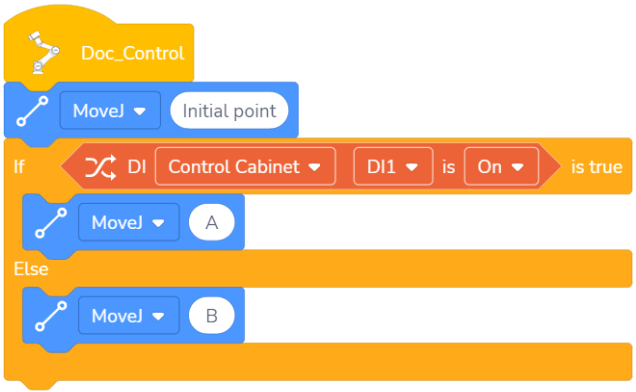Open the Control Cabinet dropdown

[245, 166]
